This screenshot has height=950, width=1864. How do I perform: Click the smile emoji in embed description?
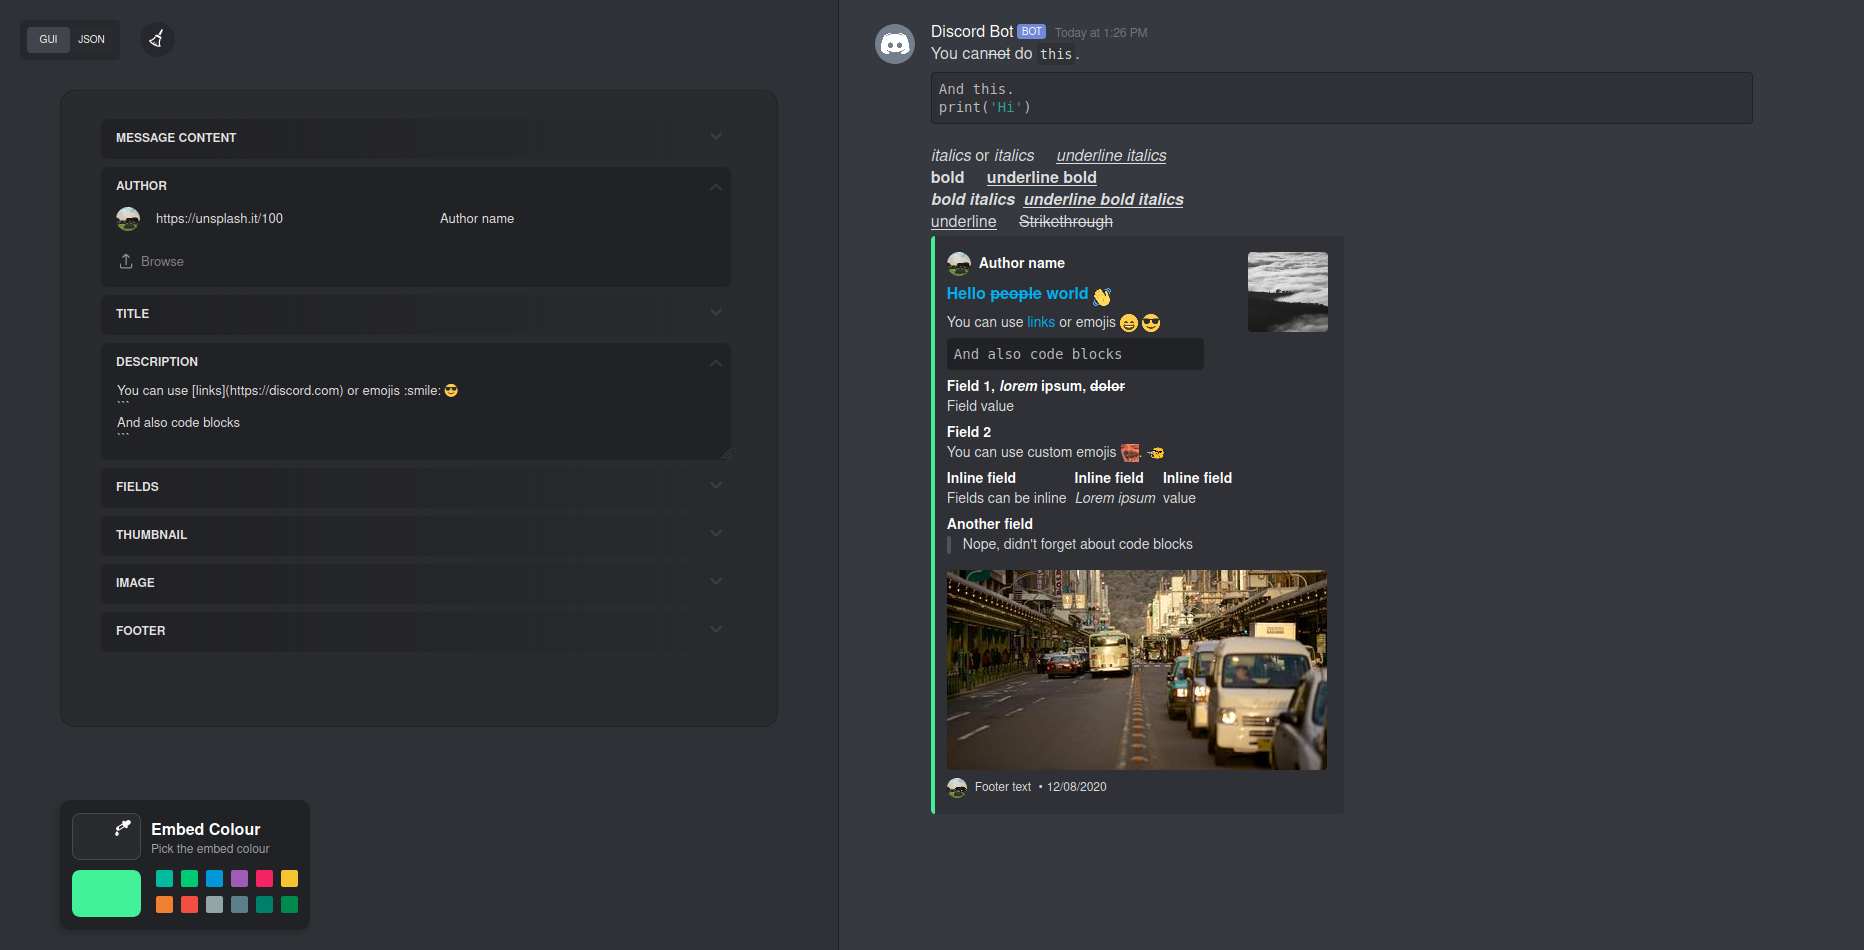pyautogui.click(x=1129, y=323)
